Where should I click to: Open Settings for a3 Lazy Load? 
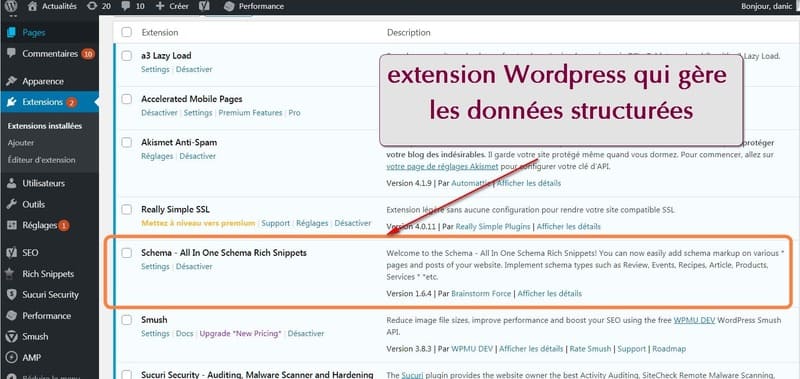155,69
